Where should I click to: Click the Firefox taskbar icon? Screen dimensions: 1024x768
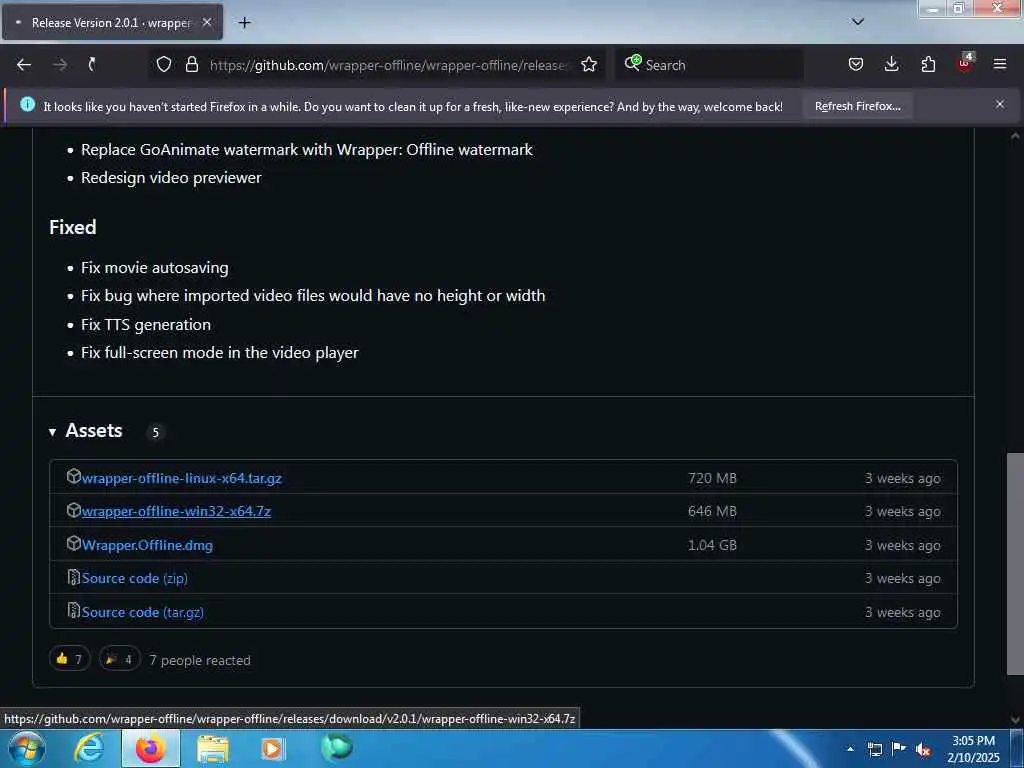tap(150, 748)
